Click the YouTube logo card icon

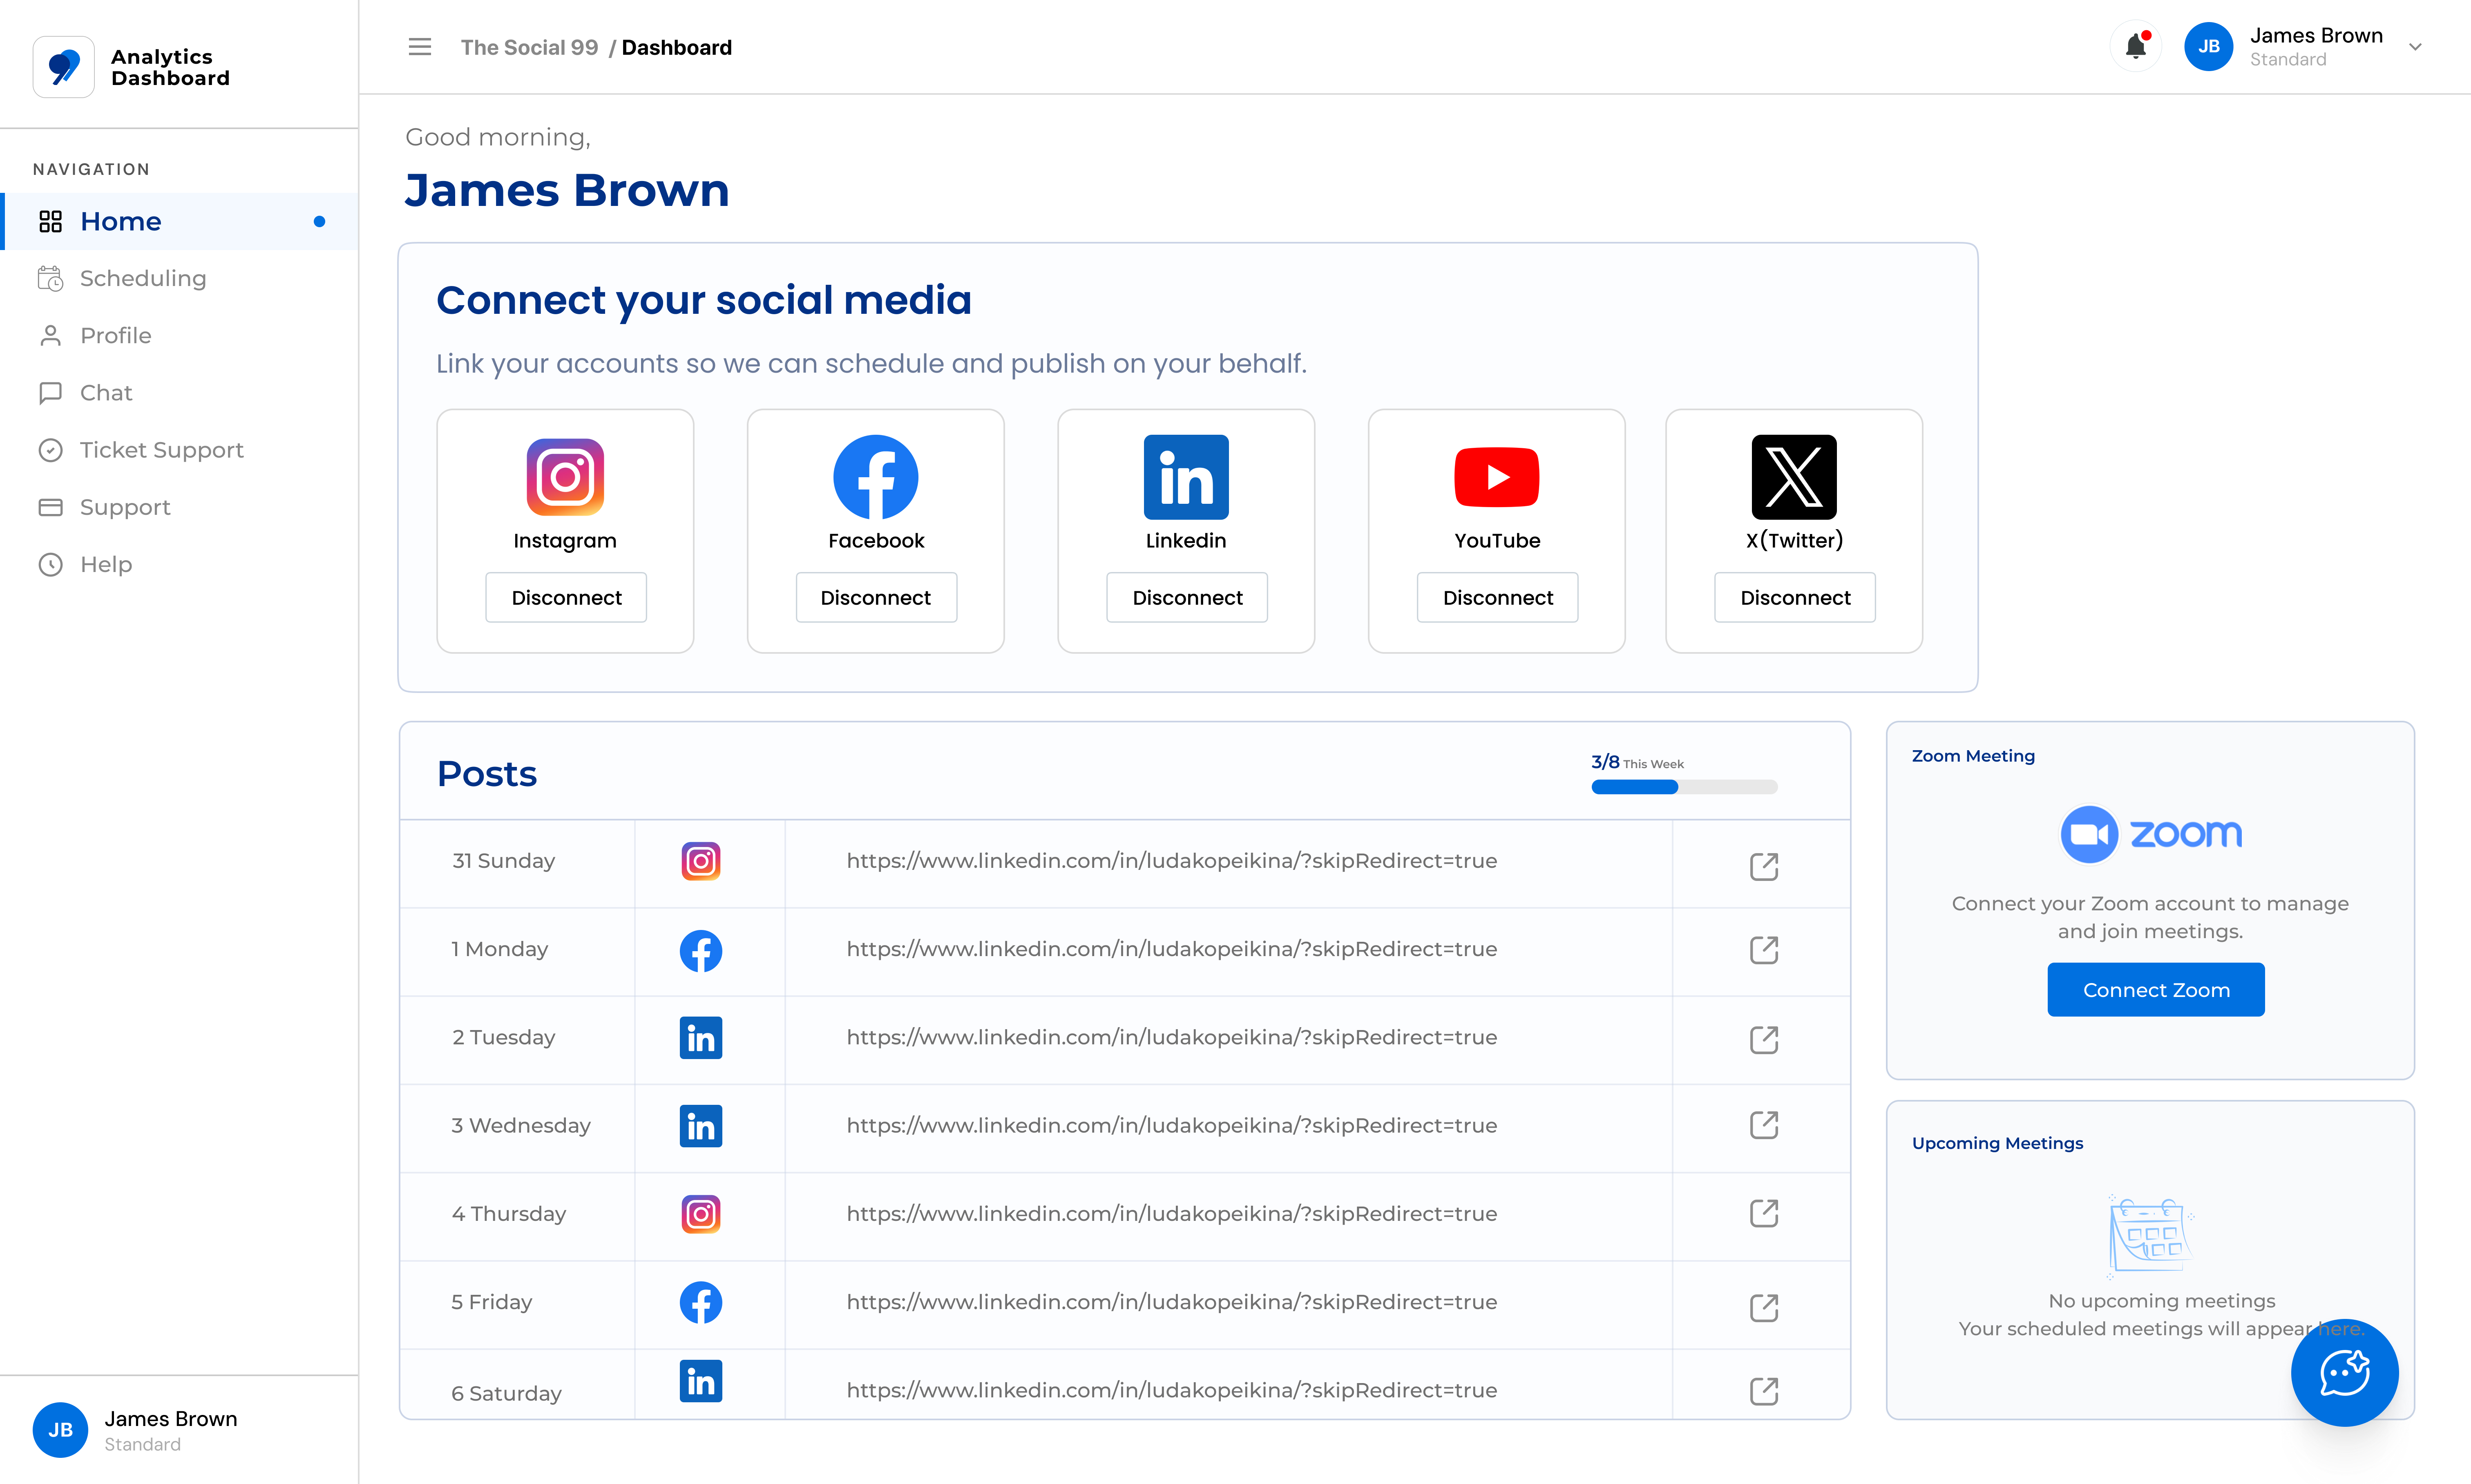pyautogui.click(x=1497, y=477)
